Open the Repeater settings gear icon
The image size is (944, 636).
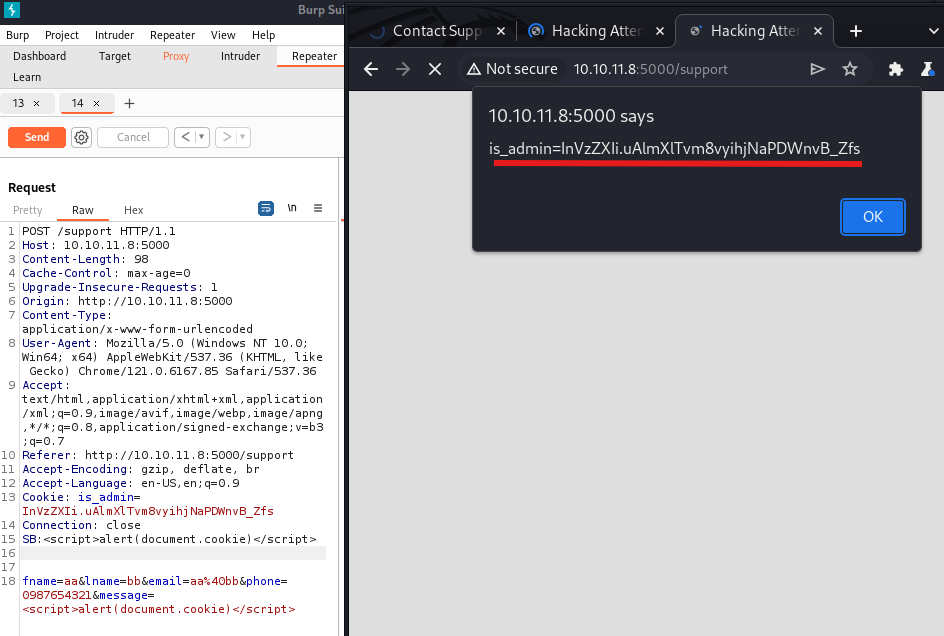[81, 137]
